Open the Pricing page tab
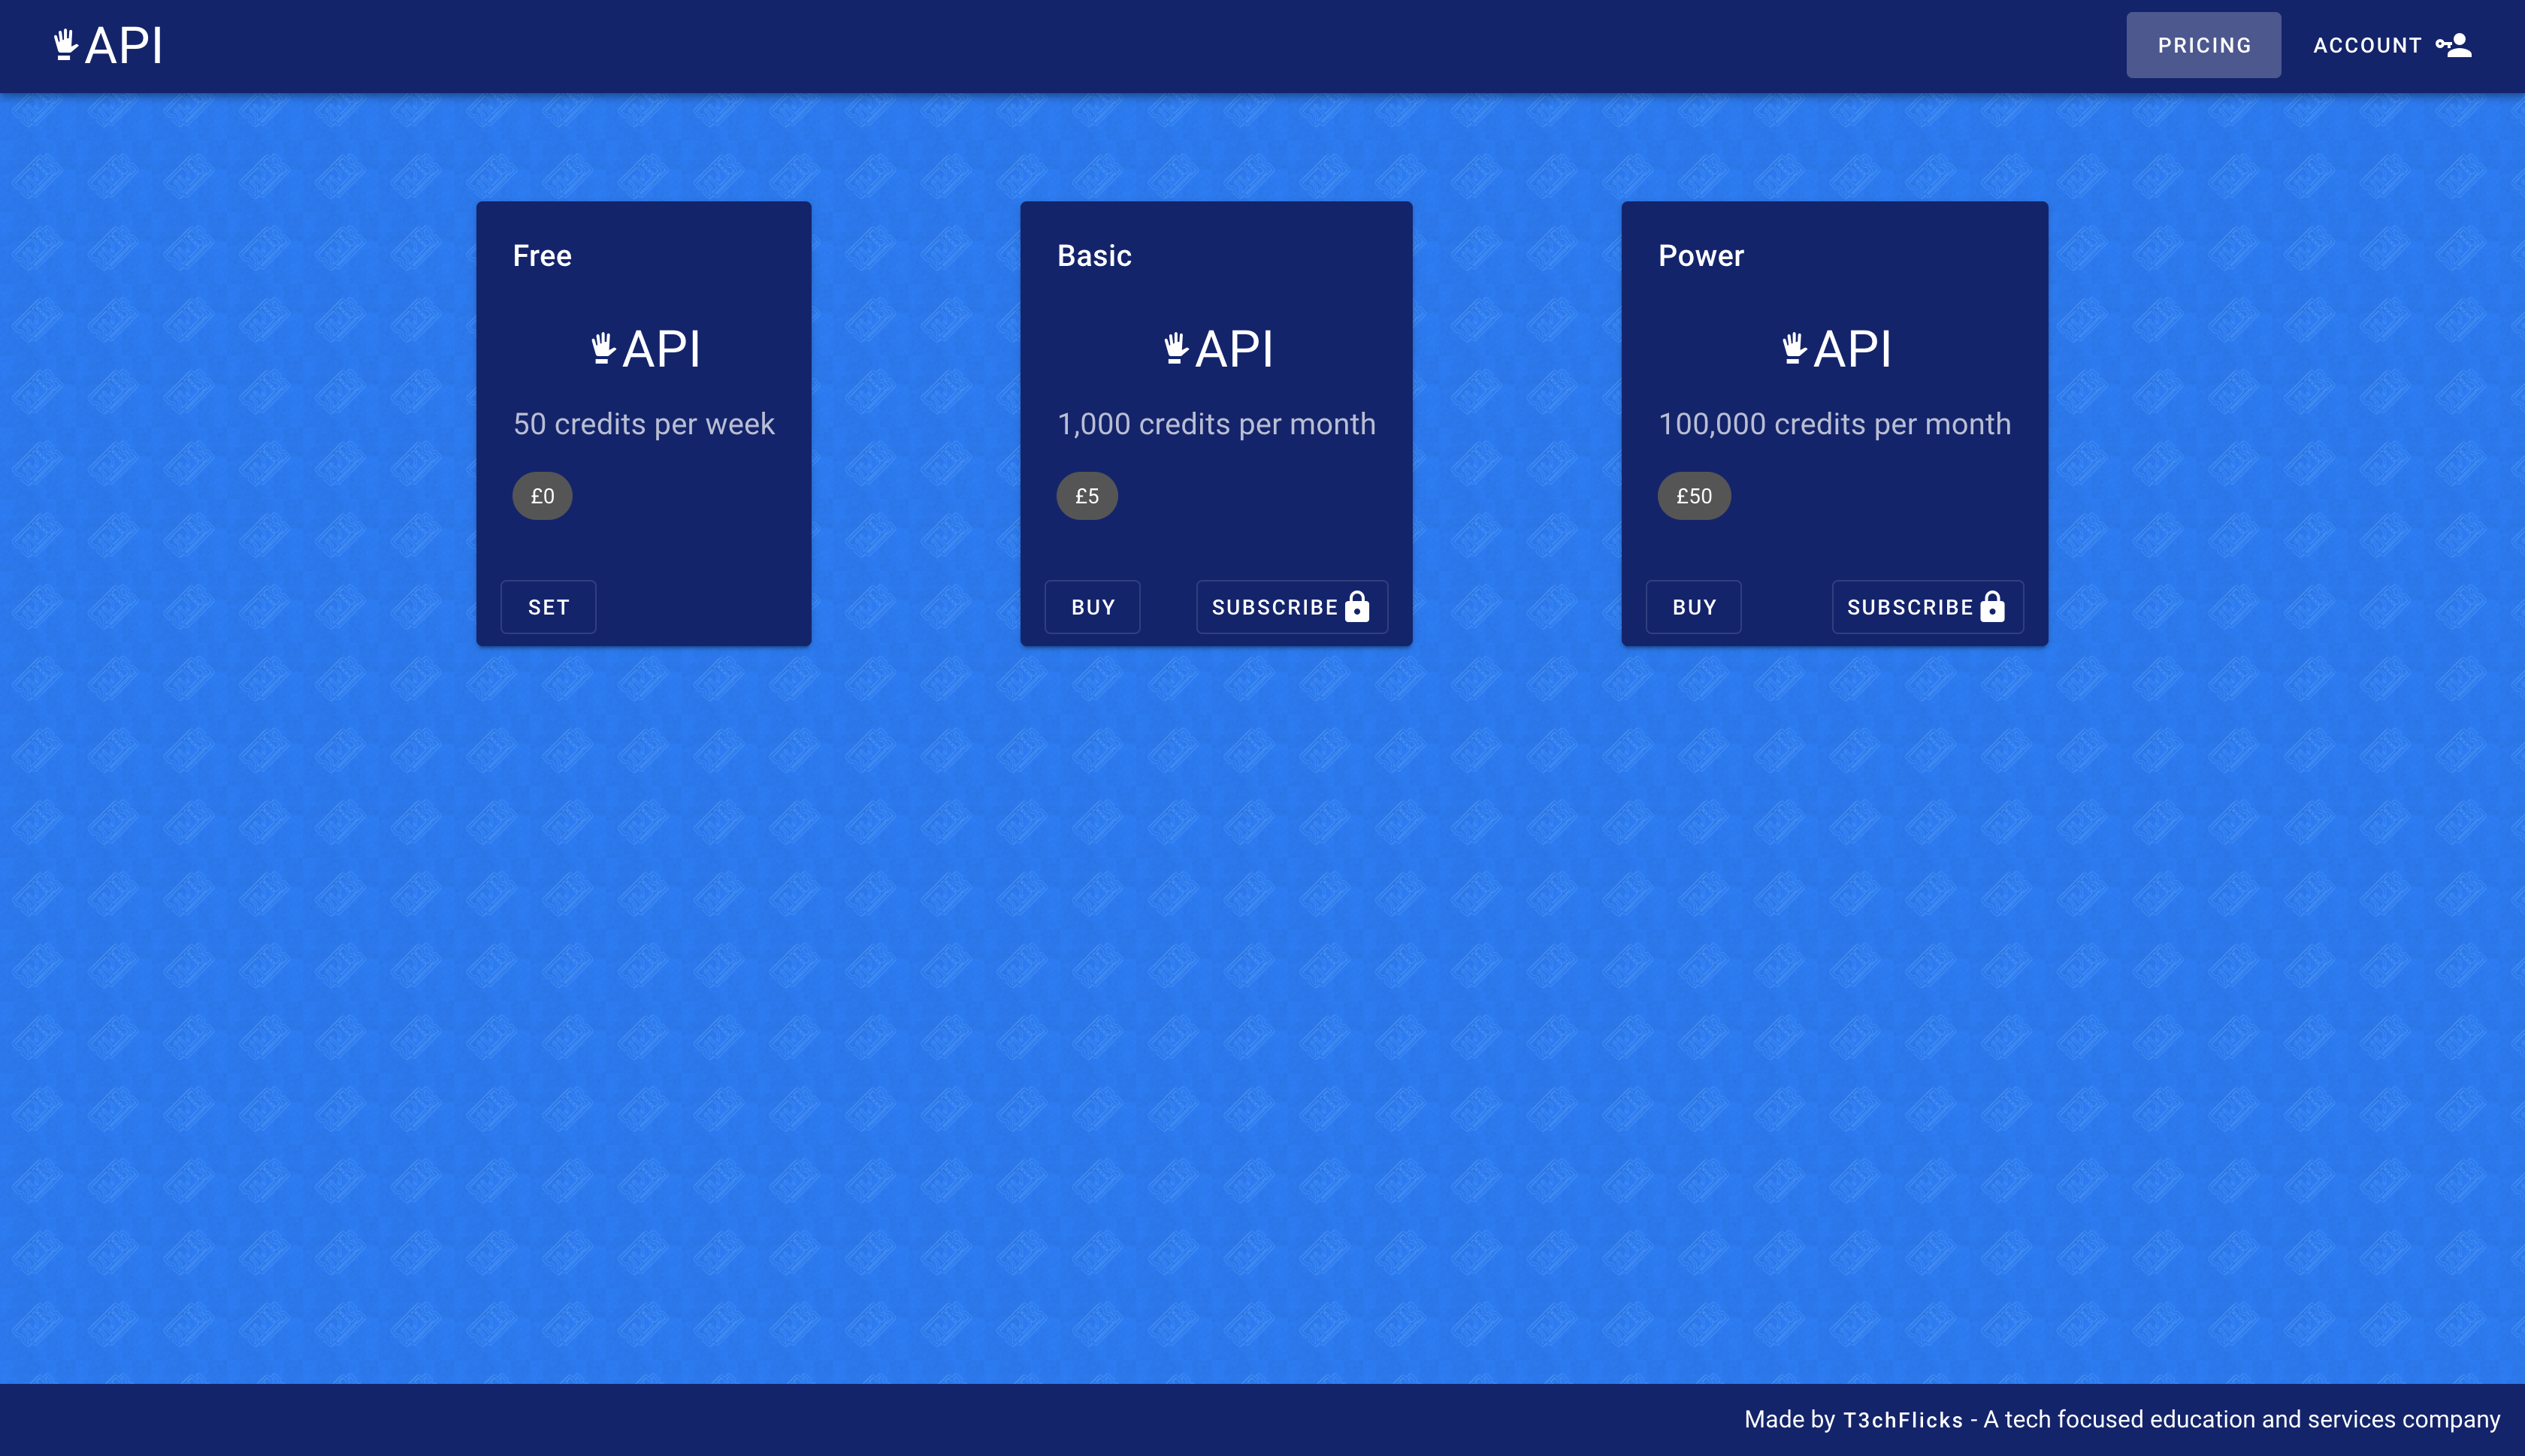This screenshot has height=1456, width=2525. click(2203, 45)
